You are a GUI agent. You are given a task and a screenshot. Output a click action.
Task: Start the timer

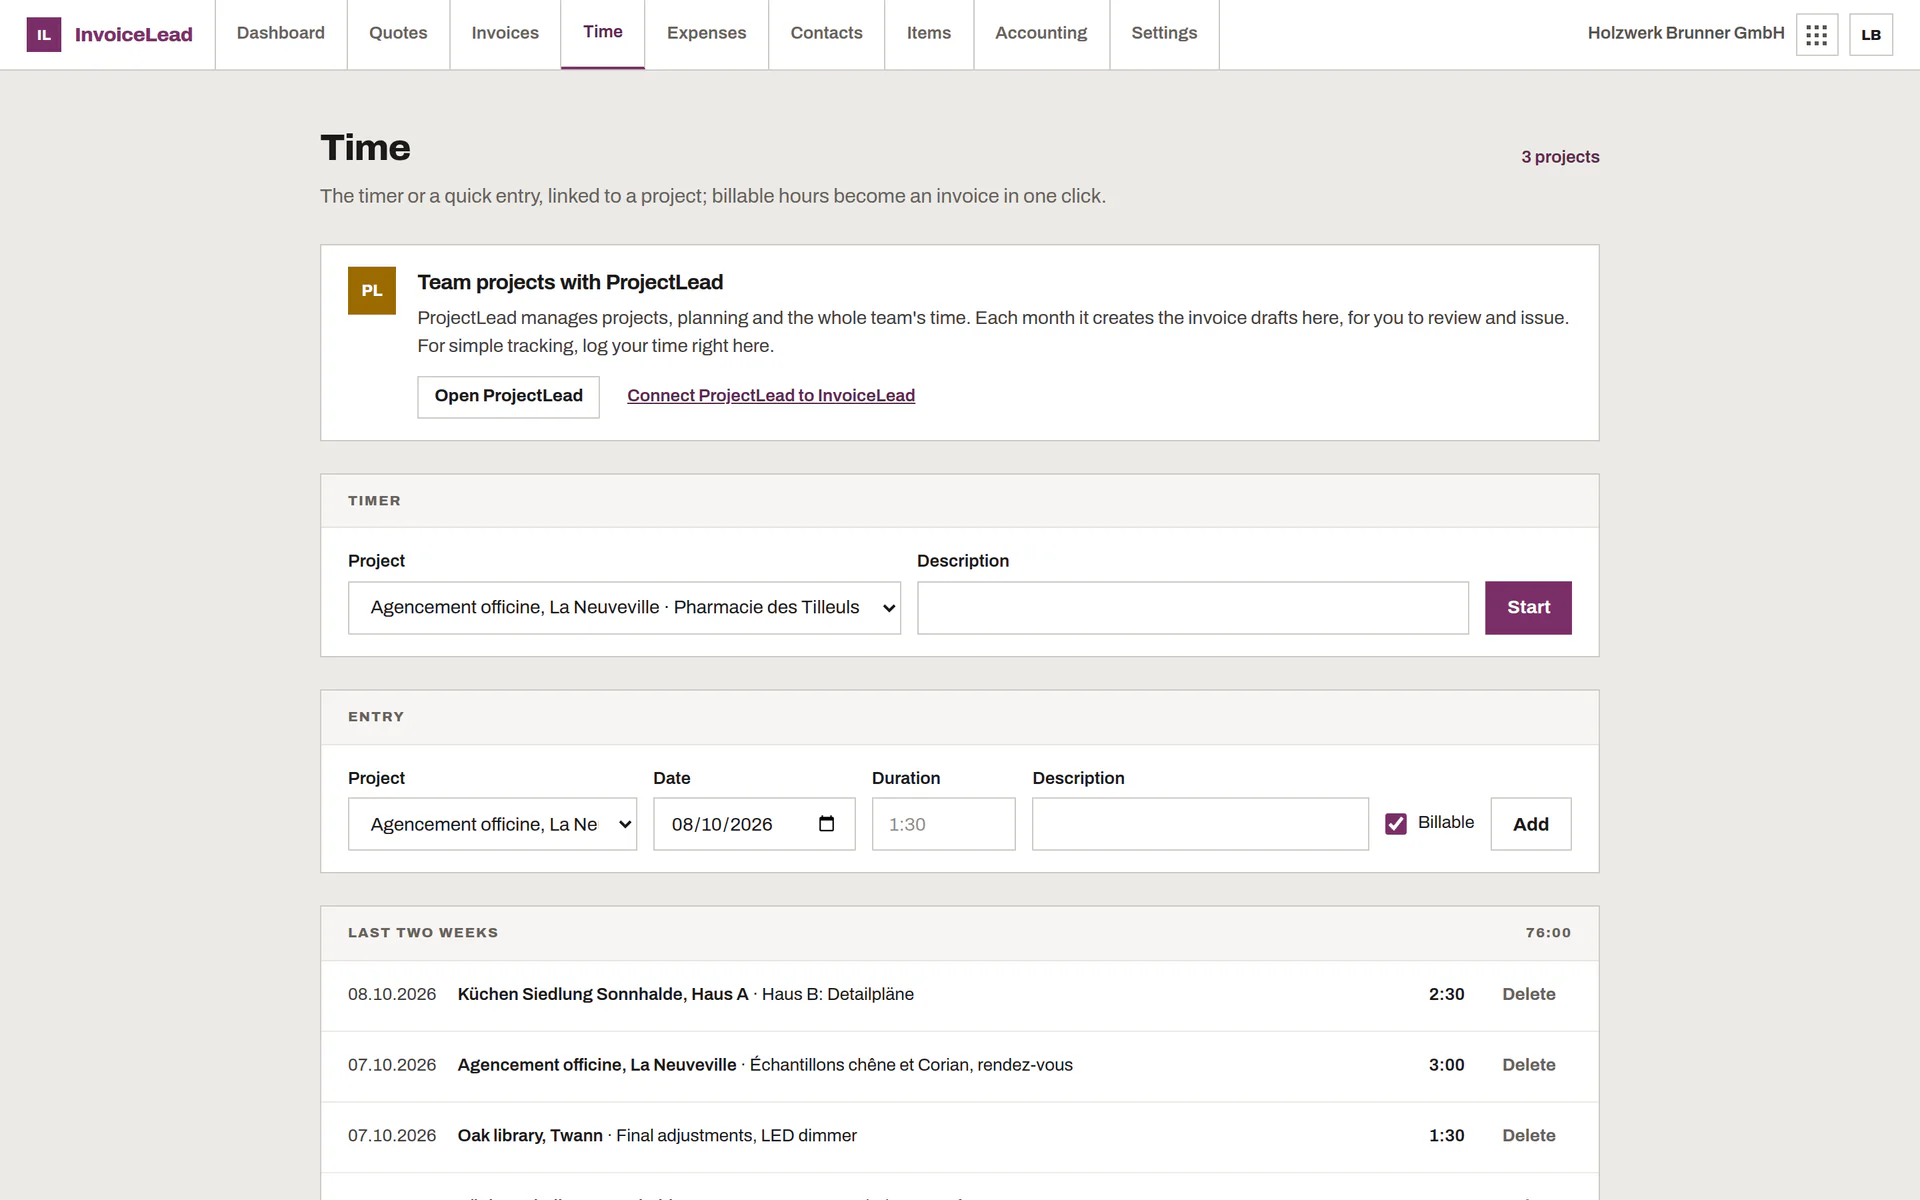[x=1528, y=608]
